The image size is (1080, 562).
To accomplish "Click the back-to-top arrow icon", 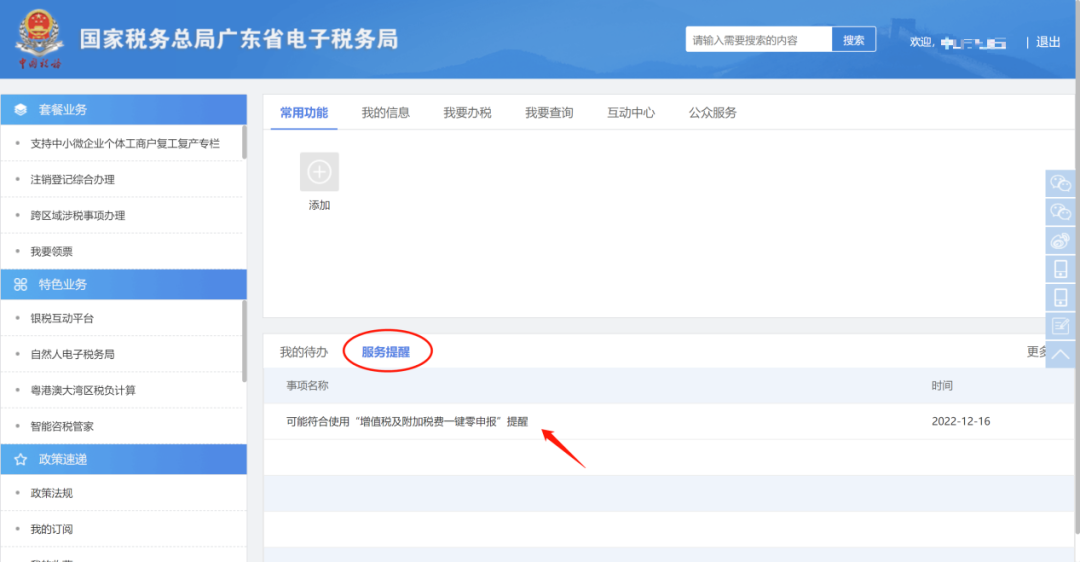I will coord(1060,354).
